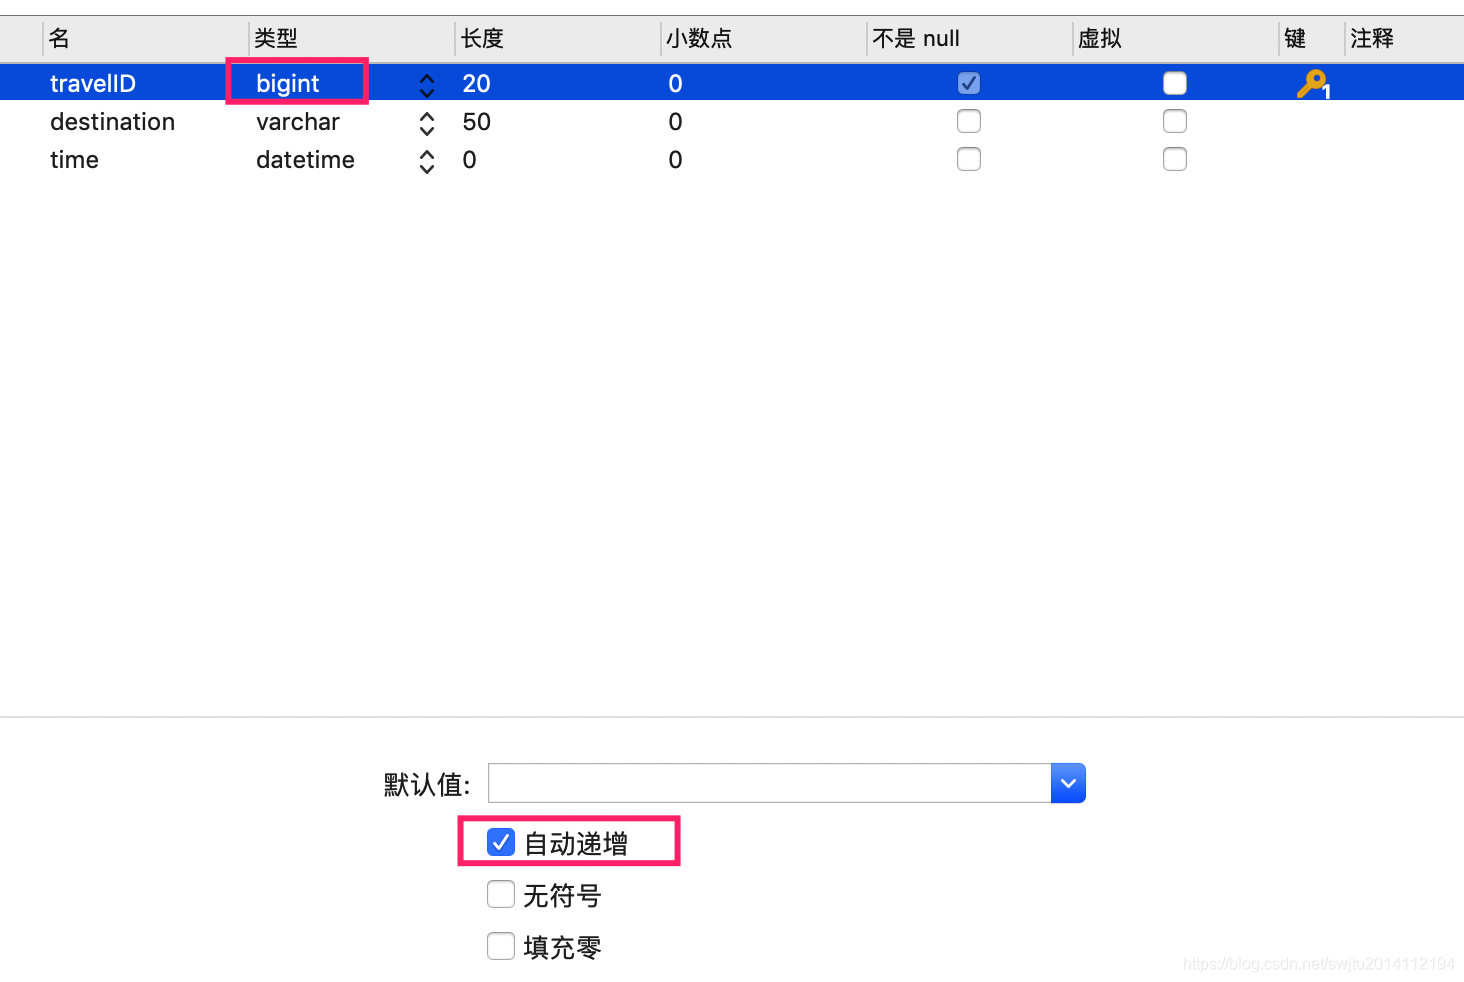Image resolution: width=1464 pixels, height=982 pixels.
Task: Click the primary key icon for travelID
Action: [x=1313, y=84]
